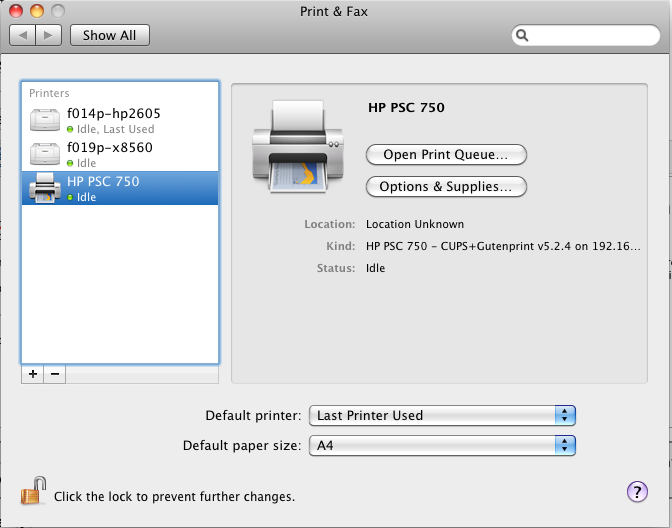Image resolution: width=672 pixels, height=528 pixels.
Task: Open Options & Supplies dialog
Action: click(446, 186)
